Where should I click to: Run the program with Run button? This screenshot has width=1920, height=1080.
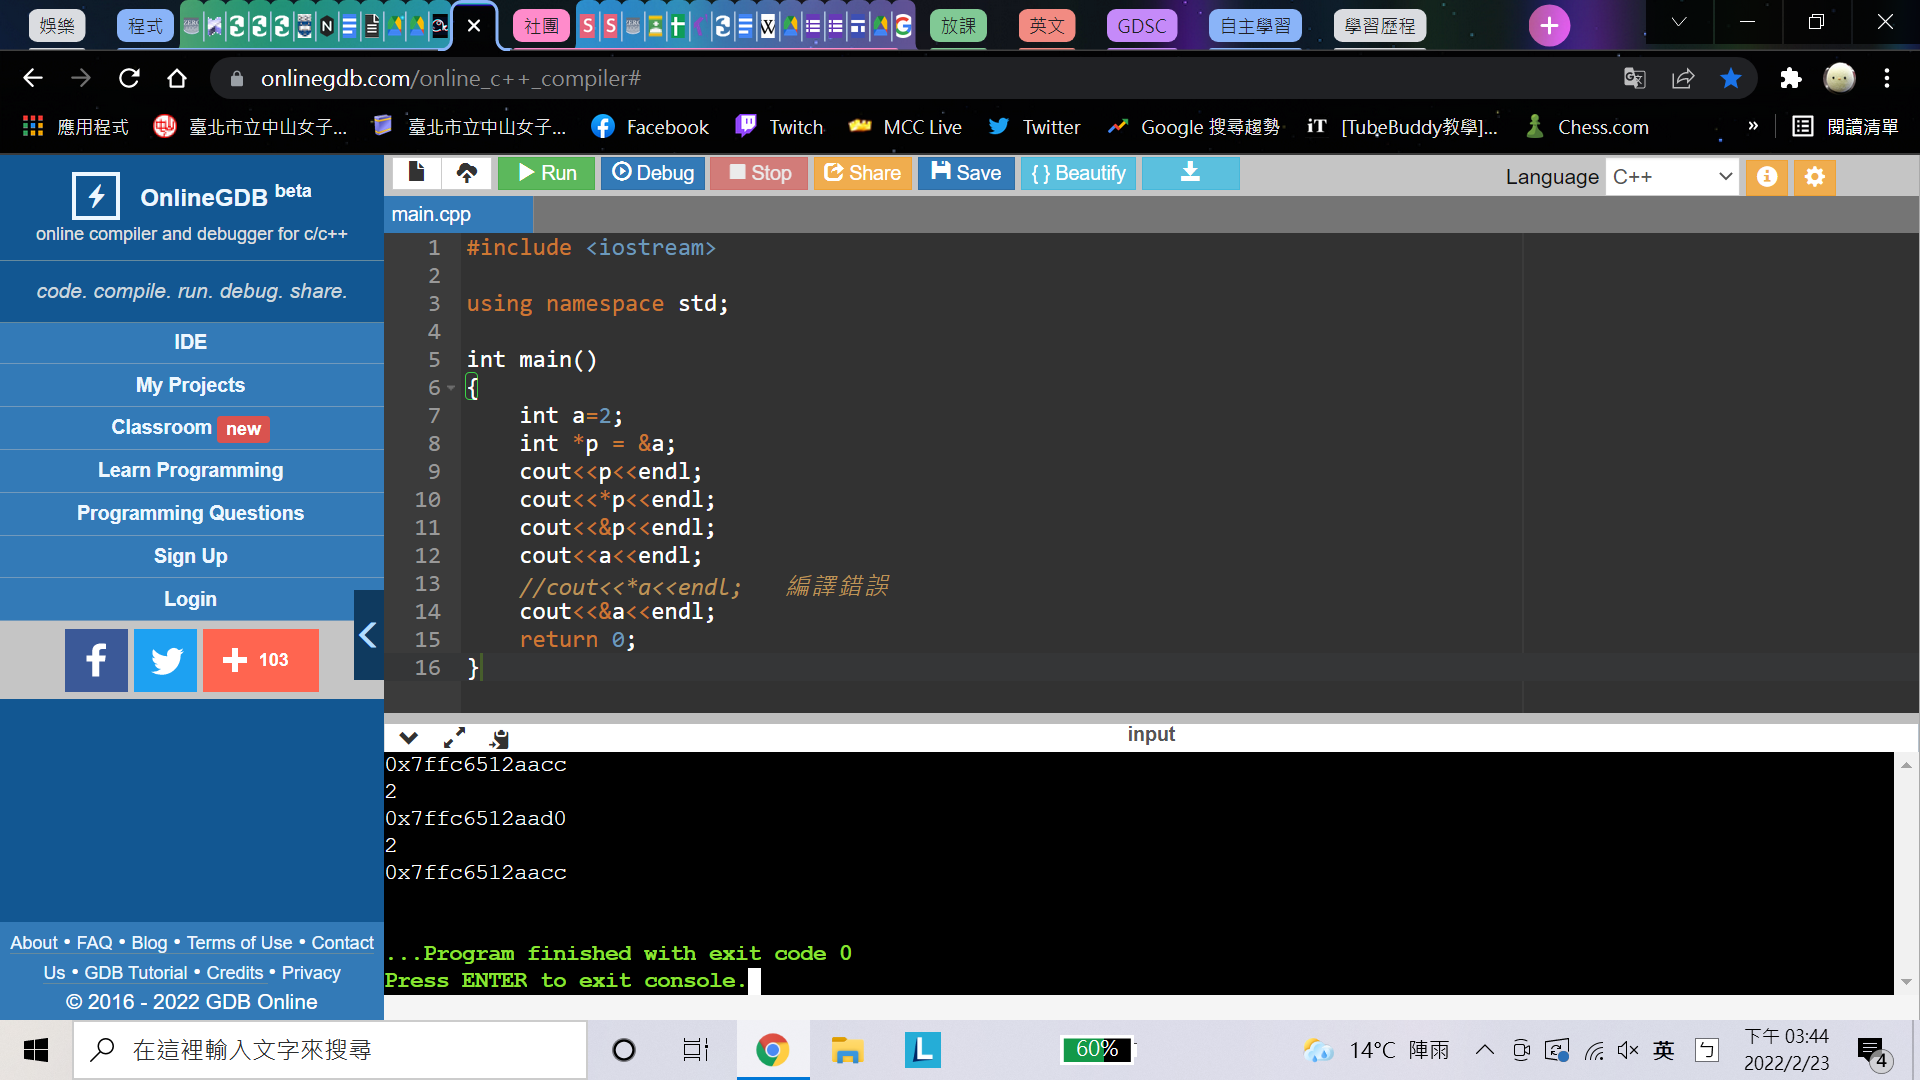pyautogui.click(x=546, y=173)
